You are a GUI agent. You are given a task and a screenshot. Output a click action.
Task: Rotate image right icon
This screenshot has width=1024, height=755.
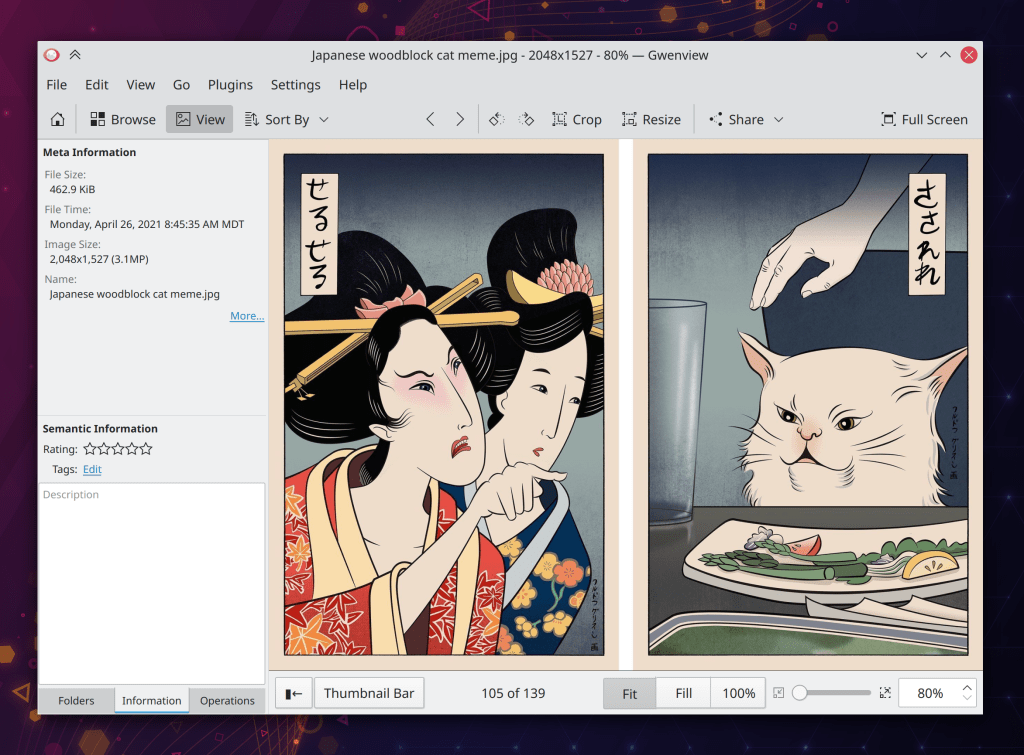click(x=526, y=119)
